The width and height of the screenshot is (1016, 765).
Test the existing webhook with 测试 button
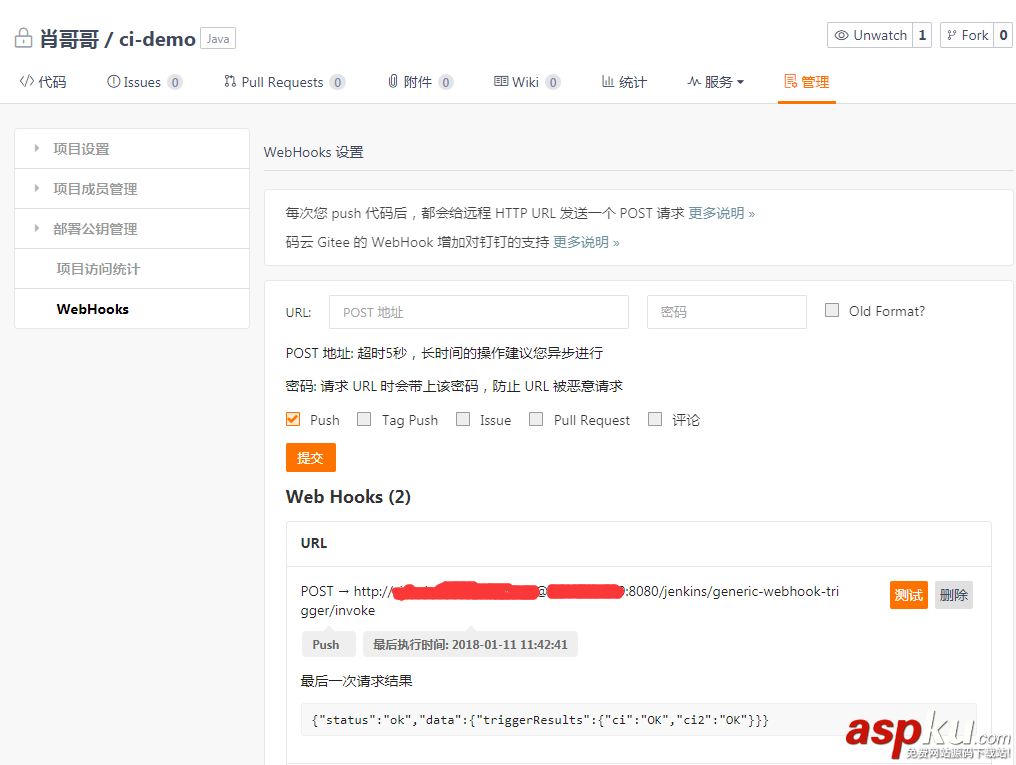[908, 595]
